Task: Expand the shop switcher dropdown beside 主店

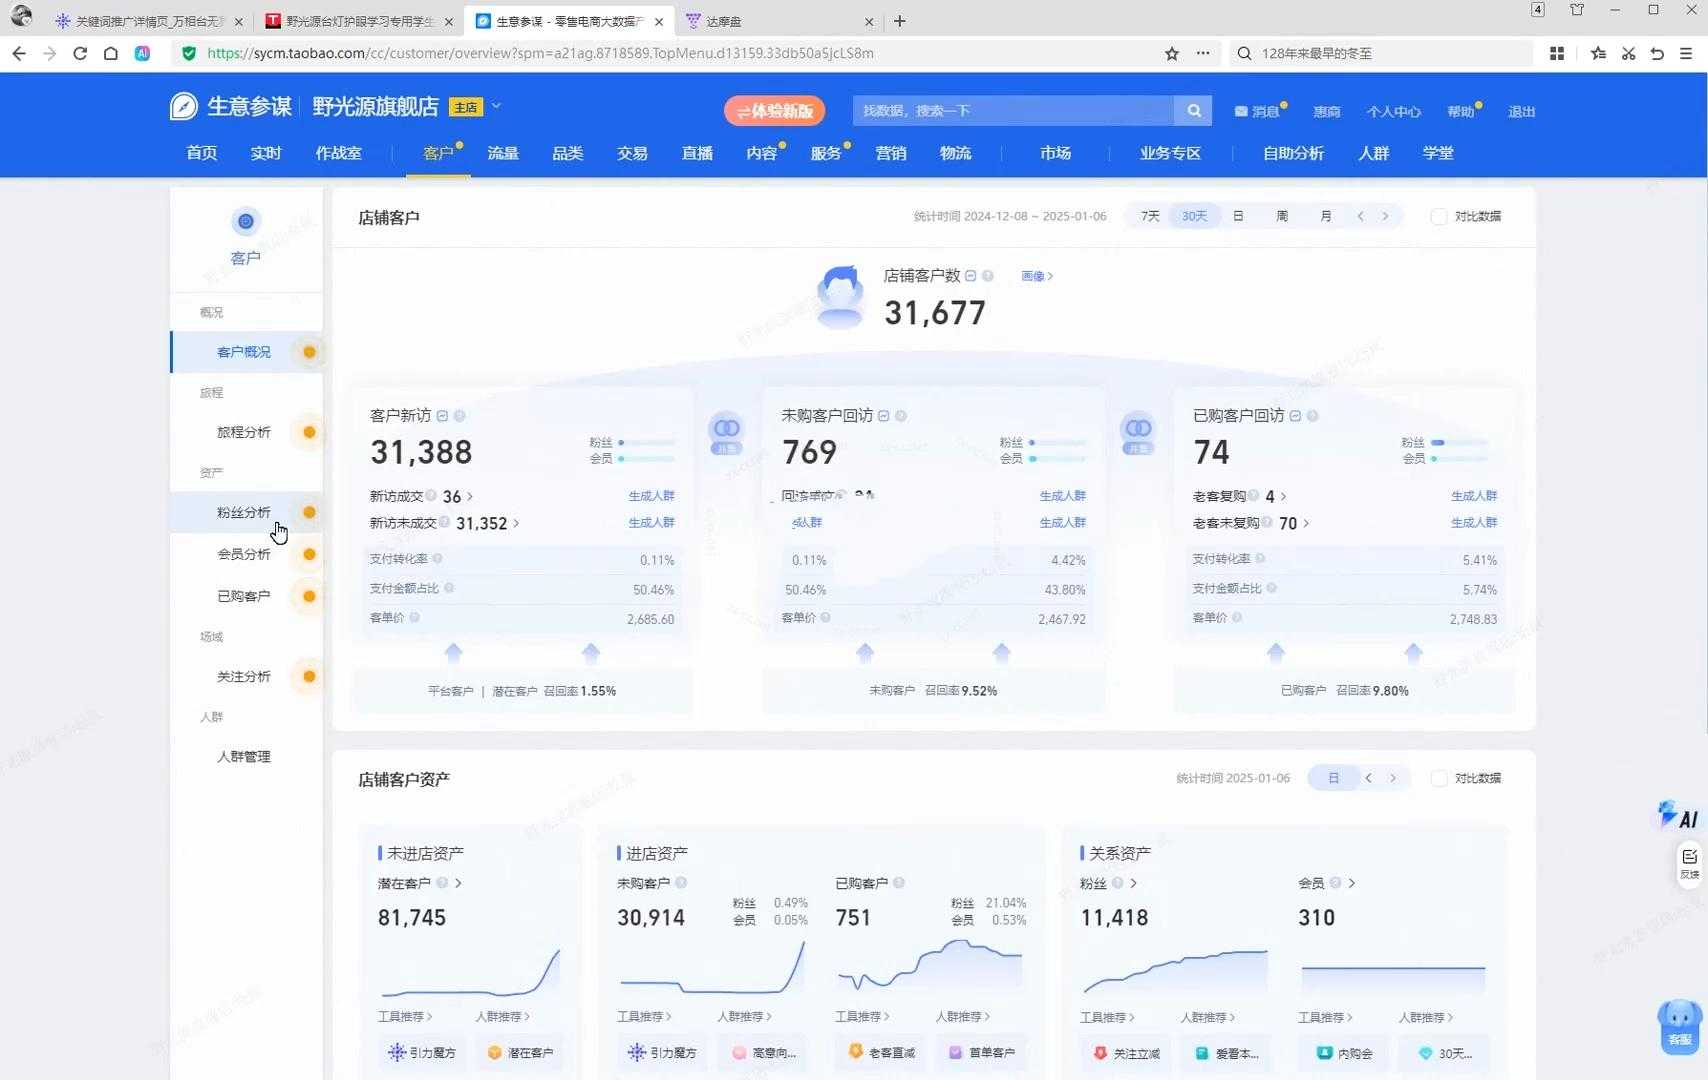Action: (496, 106)
